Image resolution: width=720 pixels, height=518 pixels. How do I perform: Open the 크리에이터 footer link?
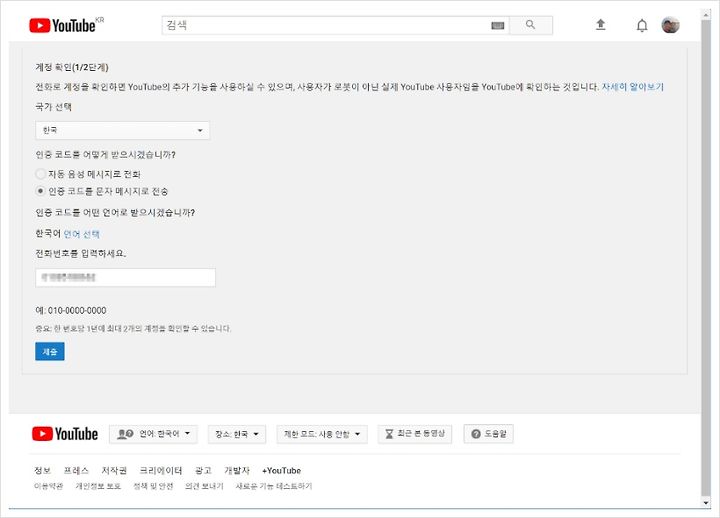(161, 470)
